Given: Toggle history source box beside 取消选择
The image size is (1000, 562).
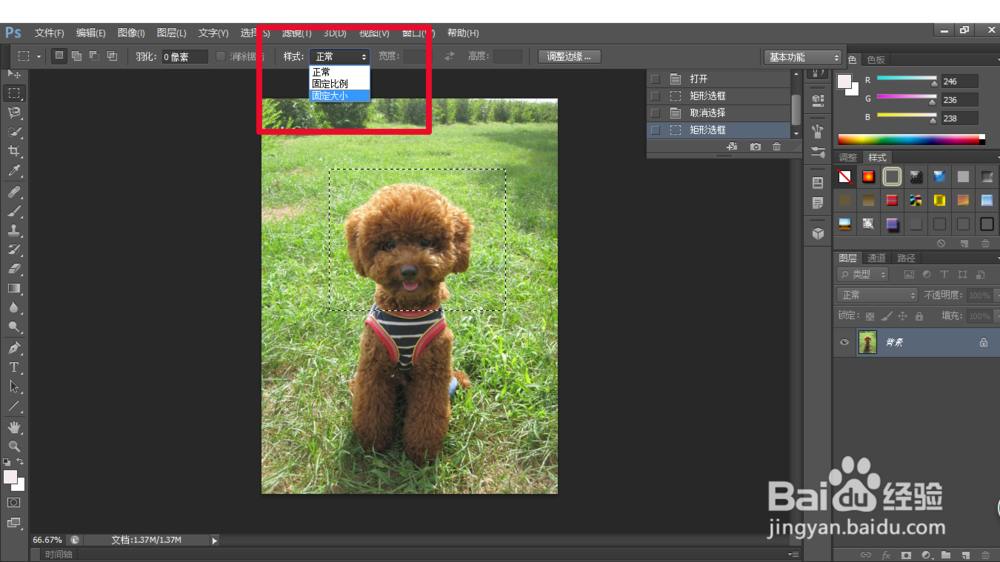Looking at the screenshot, I should click(x=655, y=113).
